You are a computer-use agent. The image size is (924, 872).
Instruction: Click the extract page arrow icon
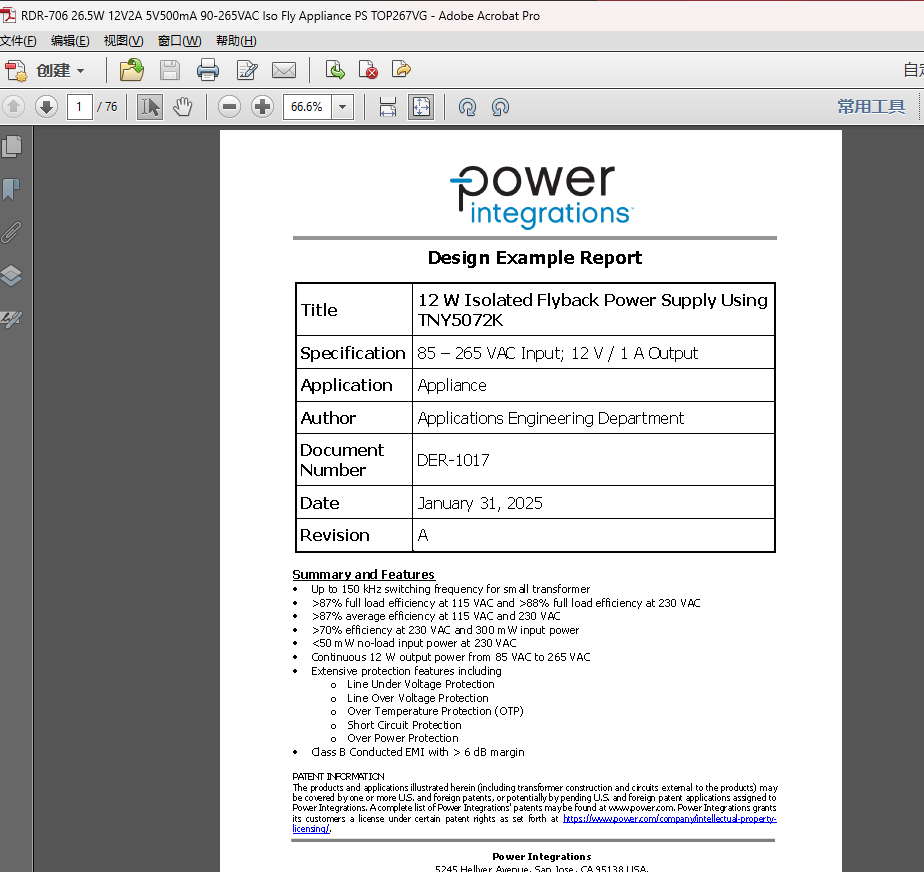(x=401, y=70)
